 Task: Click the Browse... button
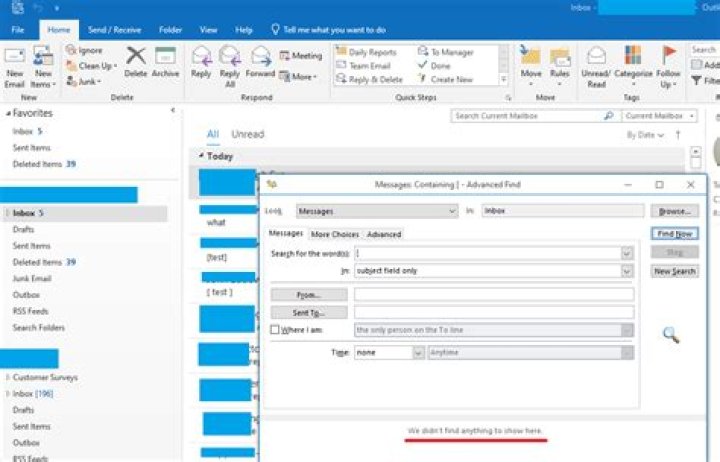pos(675,211)
